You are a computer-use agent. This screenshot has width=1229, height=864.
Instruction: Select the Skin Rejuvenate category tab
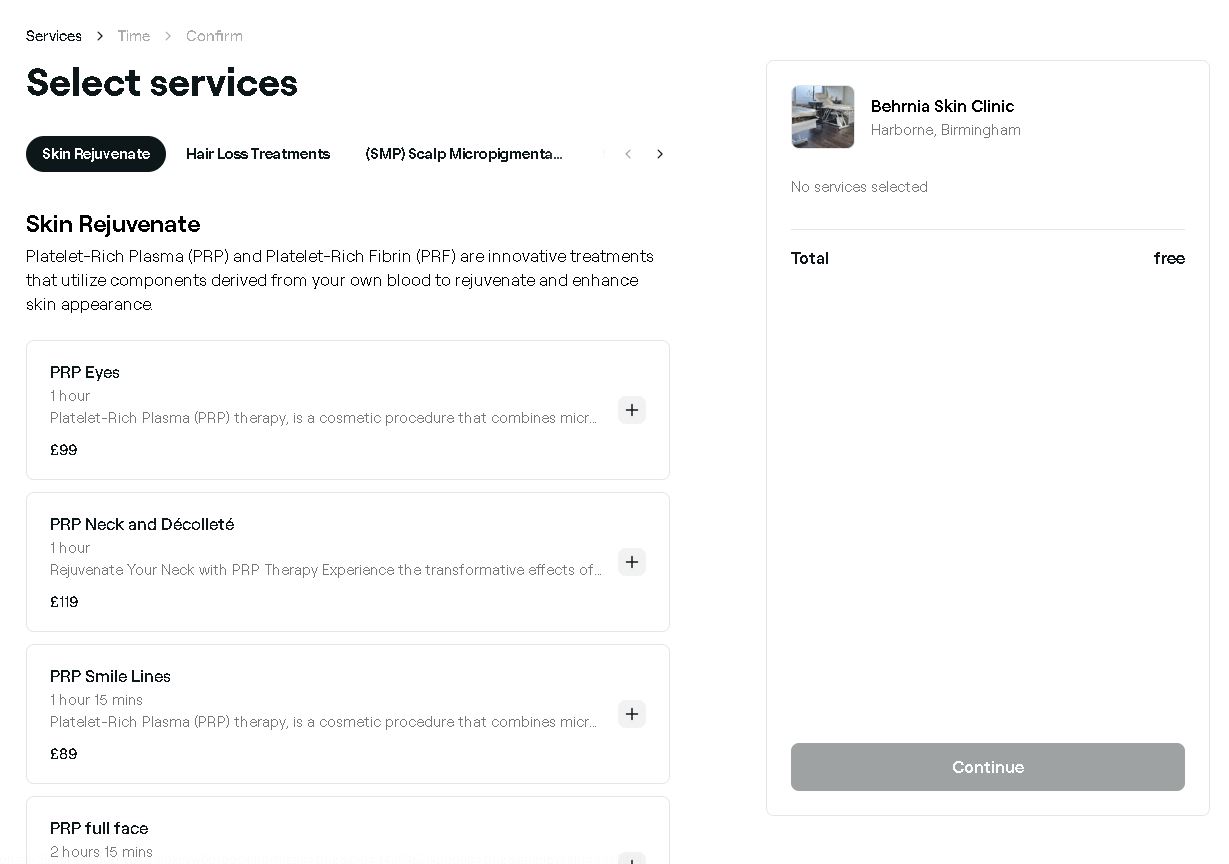coord(96,154)
